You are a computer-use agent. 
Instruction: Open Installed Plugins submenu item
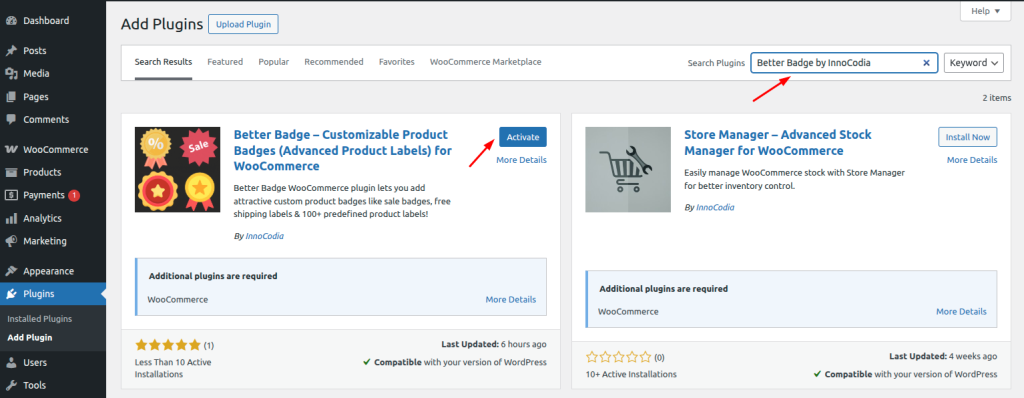pos(40,319)
